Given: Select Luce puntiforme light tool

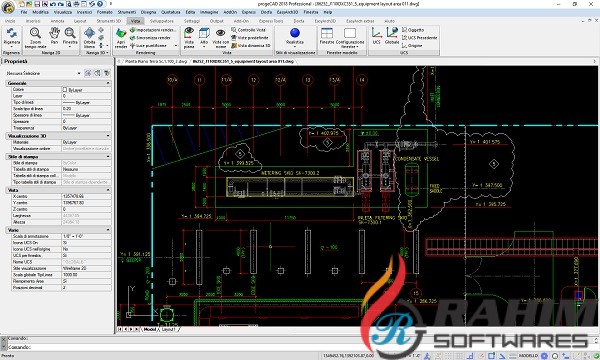Looking at the screenshot, I should (148, 46).
